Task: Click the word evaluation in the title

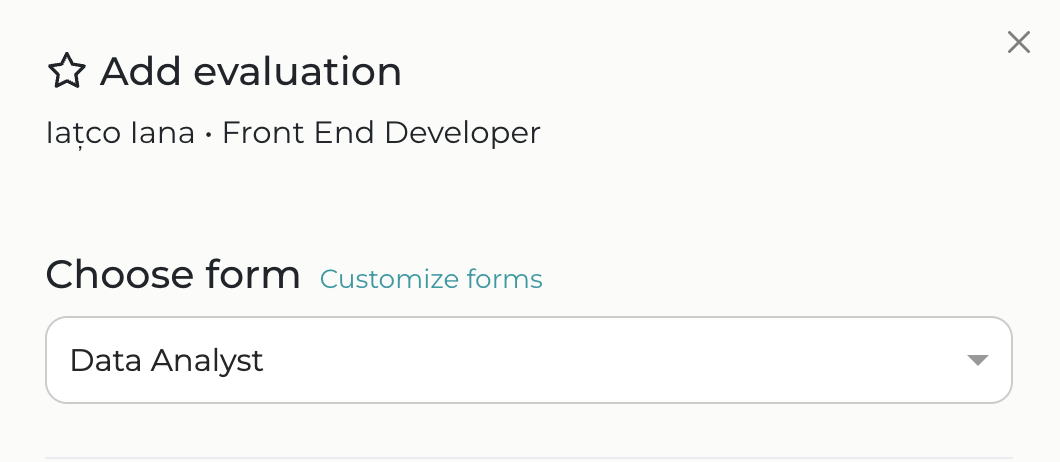Action: [297, 72]
